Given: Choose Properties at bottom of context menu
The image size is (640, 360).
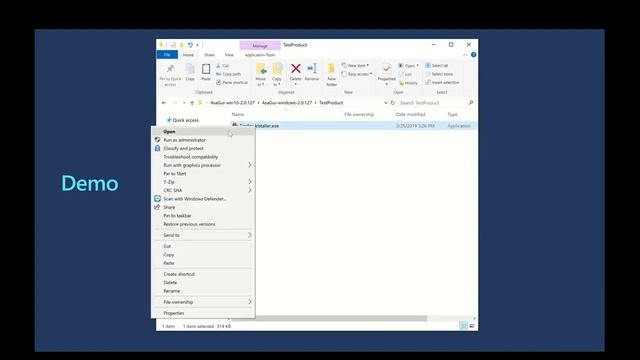Looking at the screenshot, I should pos(203,313).
